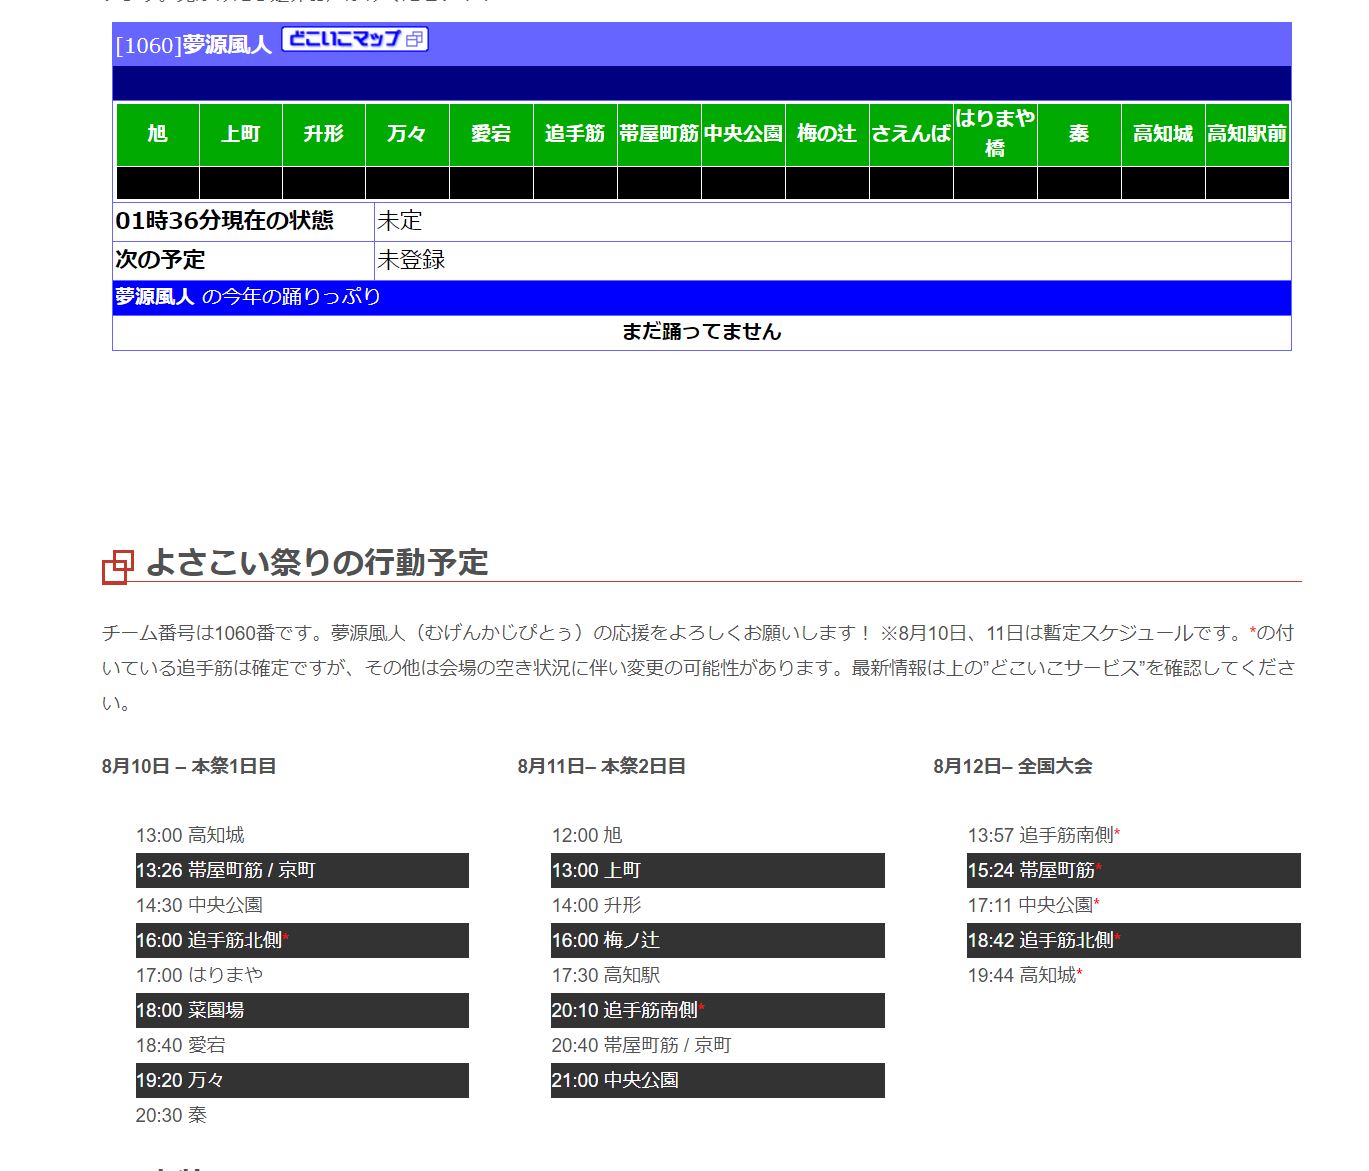Viewport: 1369px width, 1171px height.
Task: Click the 未定 status value
Action: click(x=400, y=221)
